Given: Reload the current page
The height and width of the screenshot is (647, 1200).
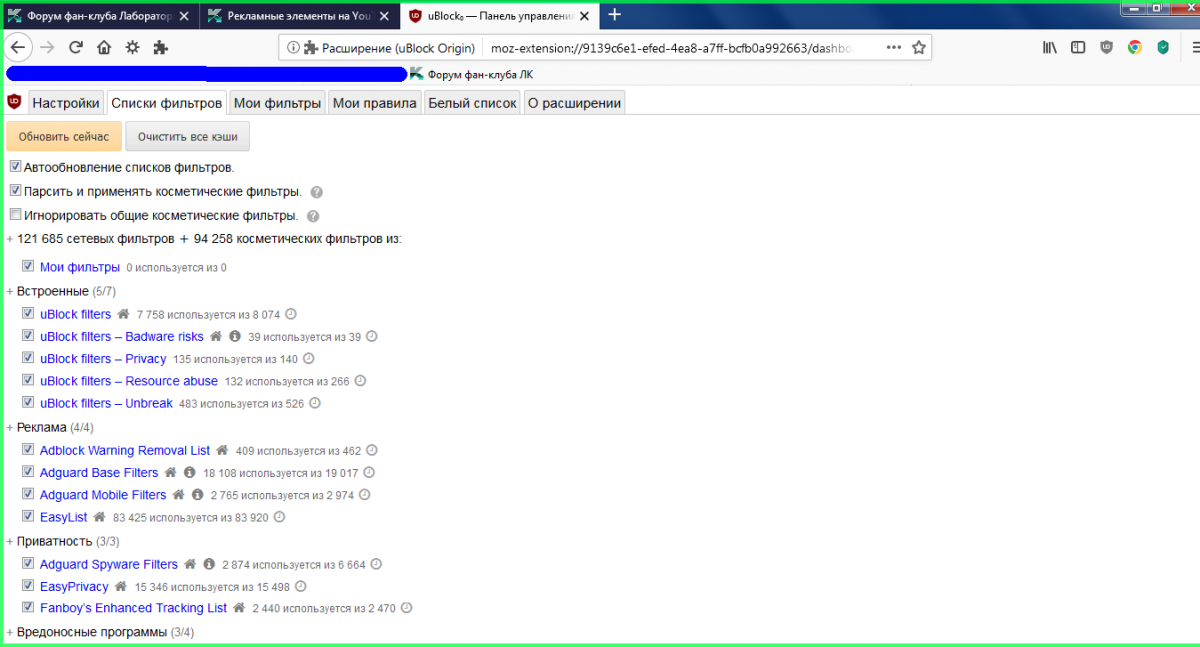Looking at the screenshot, I should click(x=75, y=47).
